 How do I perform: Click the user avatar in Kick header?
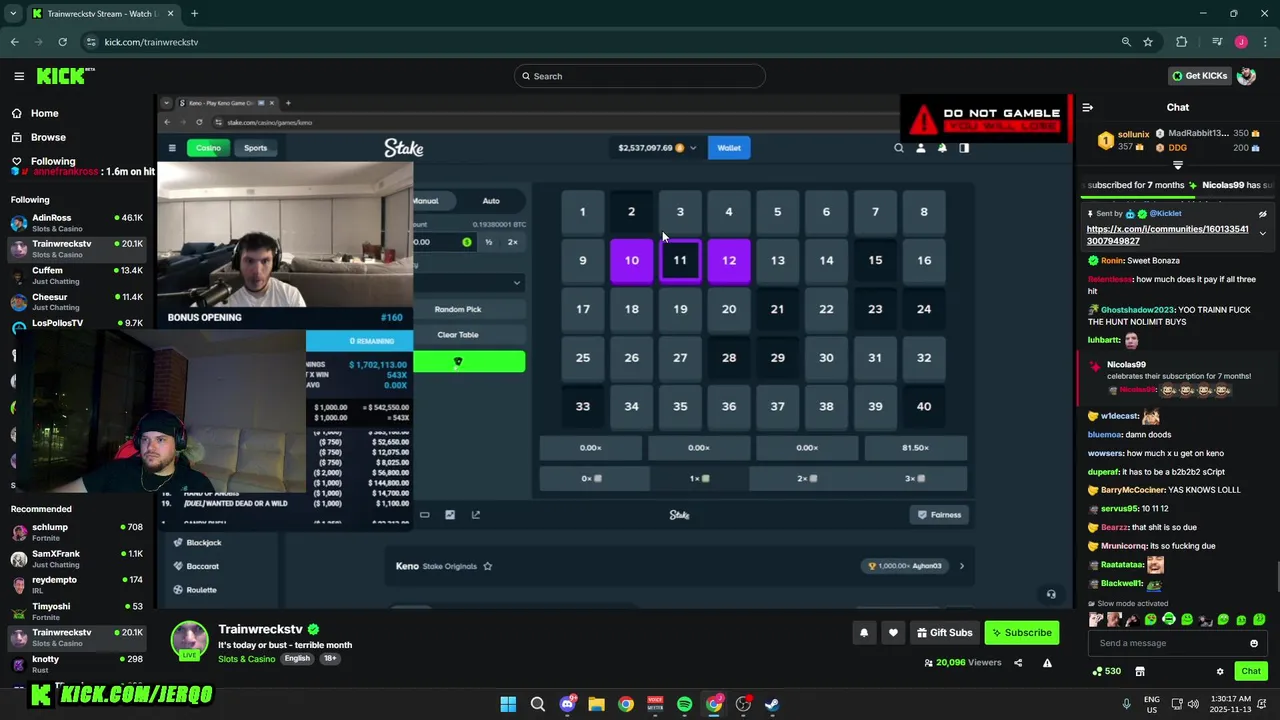(1246, 76)
